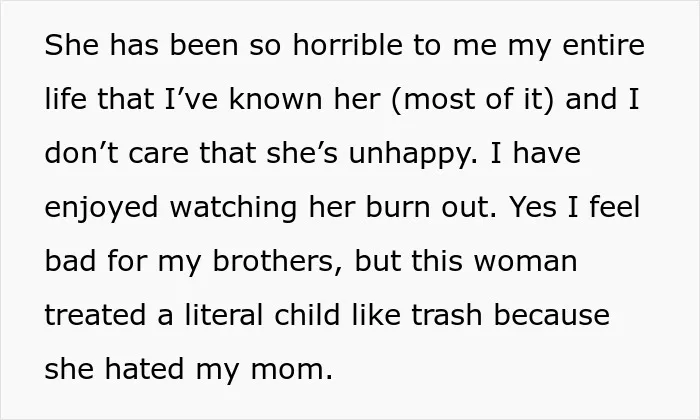Click the word "woman" in the text
Screen dimensions: 700x420
(x=525, y=263)
